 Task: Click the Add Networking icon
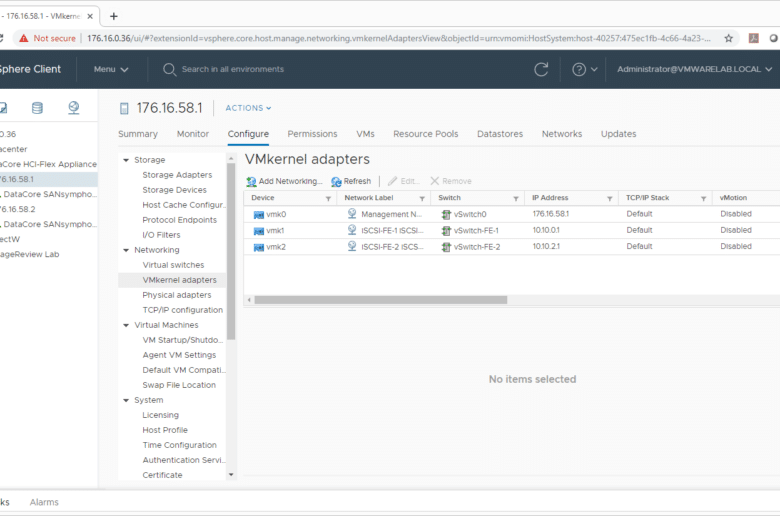pyautogui.click(x=251, y=182)
